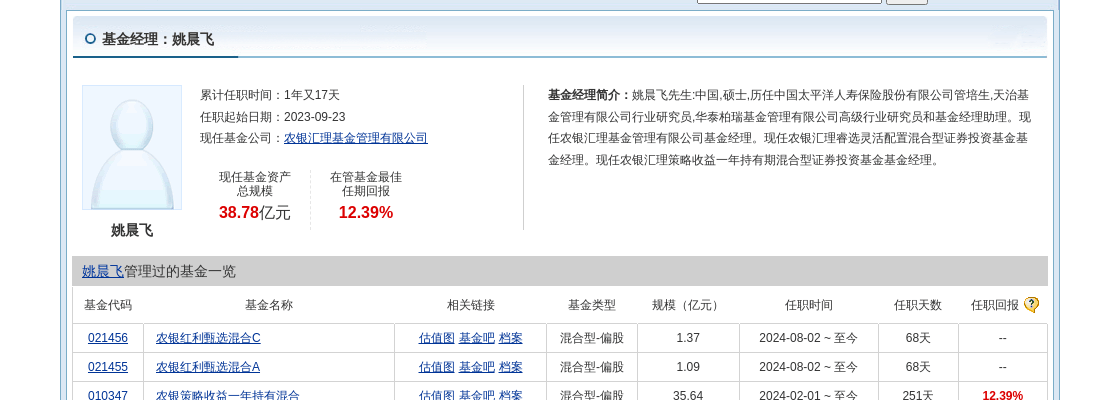Open 农银策略收益一年持有混合 fund link

(x=228, y=395)
